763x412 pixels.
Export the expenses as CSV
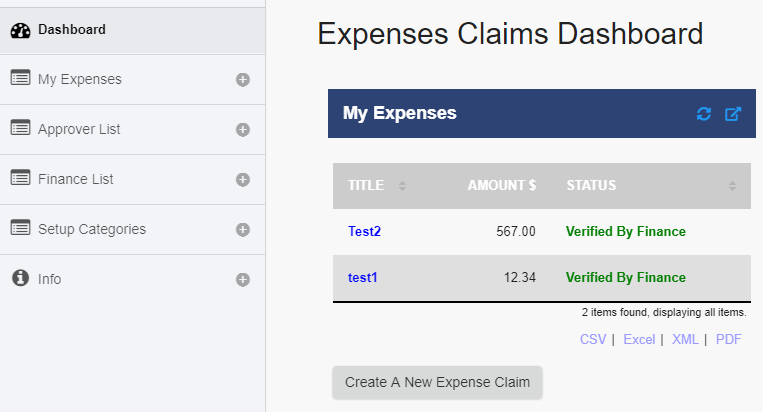click(x=593, y=339)
